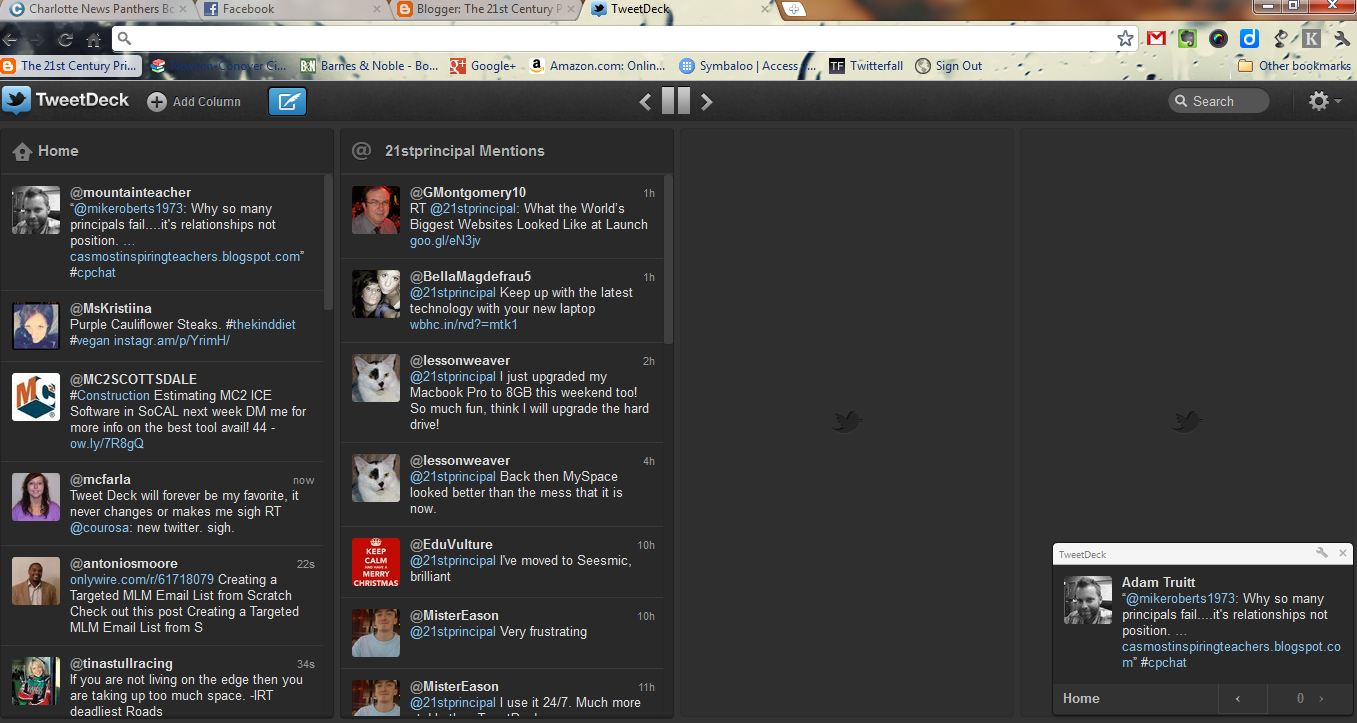Open the goo.gl/eN3jv link
Screen dimensions: 1357x723
pos(445,241)
